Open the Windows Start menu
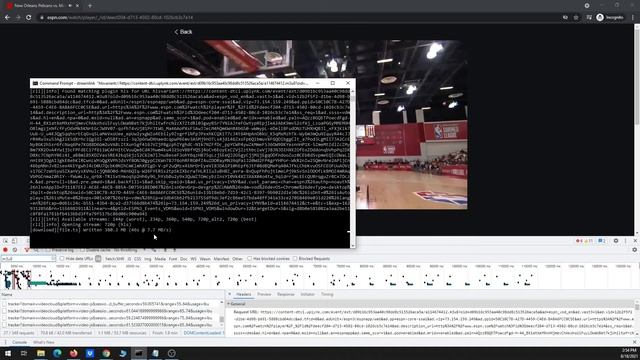 point(8,353)
